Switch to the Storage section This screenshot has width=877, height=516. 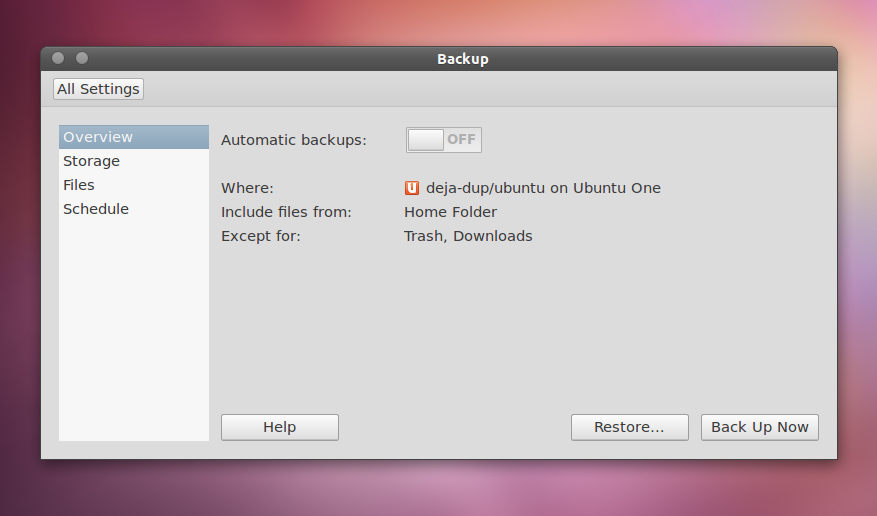tap(134, 161)
